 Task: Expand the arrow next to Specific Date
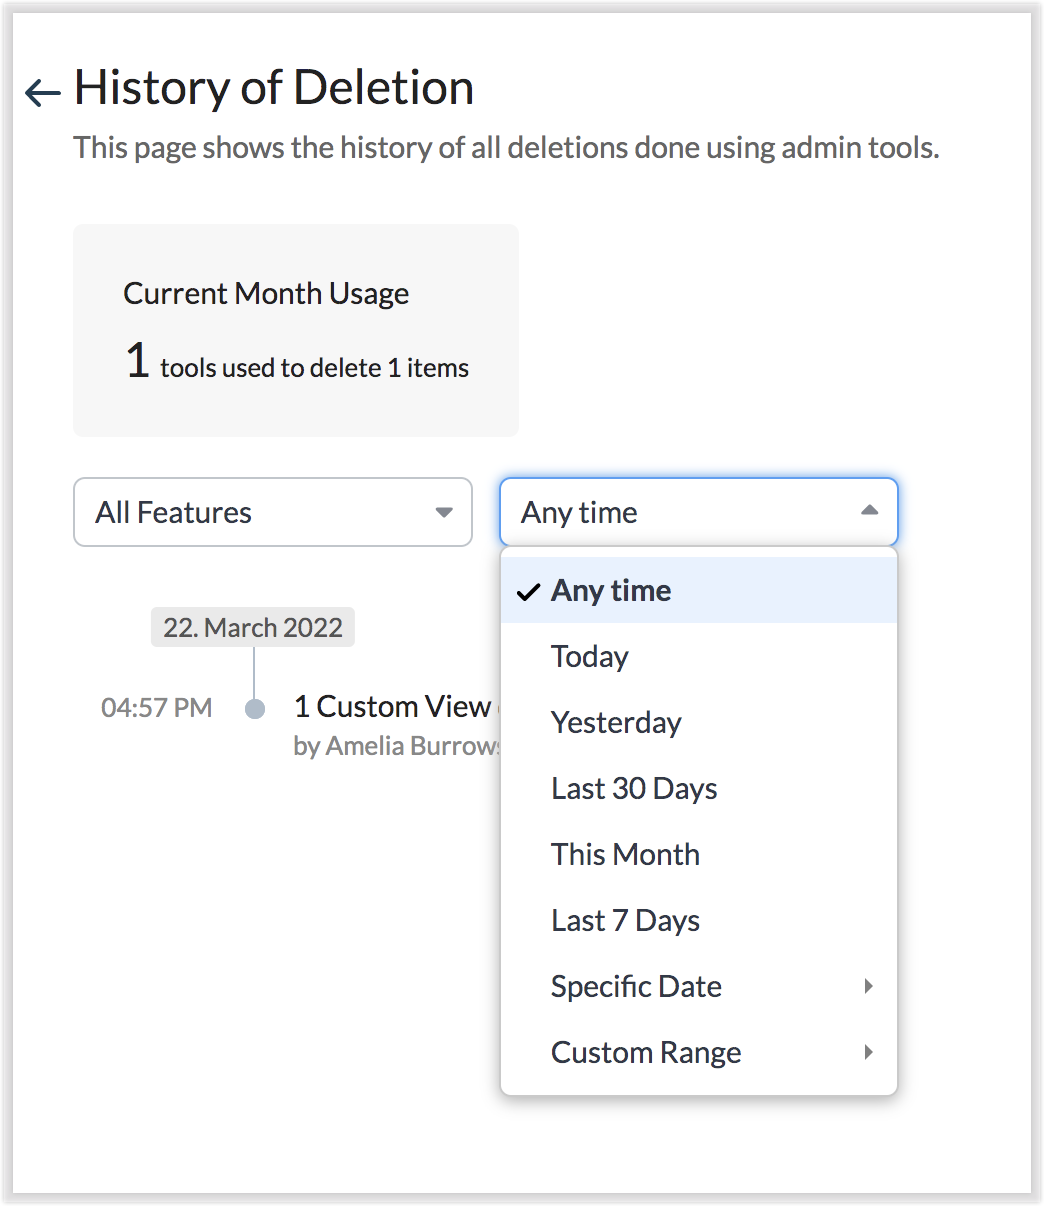(x=868, y=986)
